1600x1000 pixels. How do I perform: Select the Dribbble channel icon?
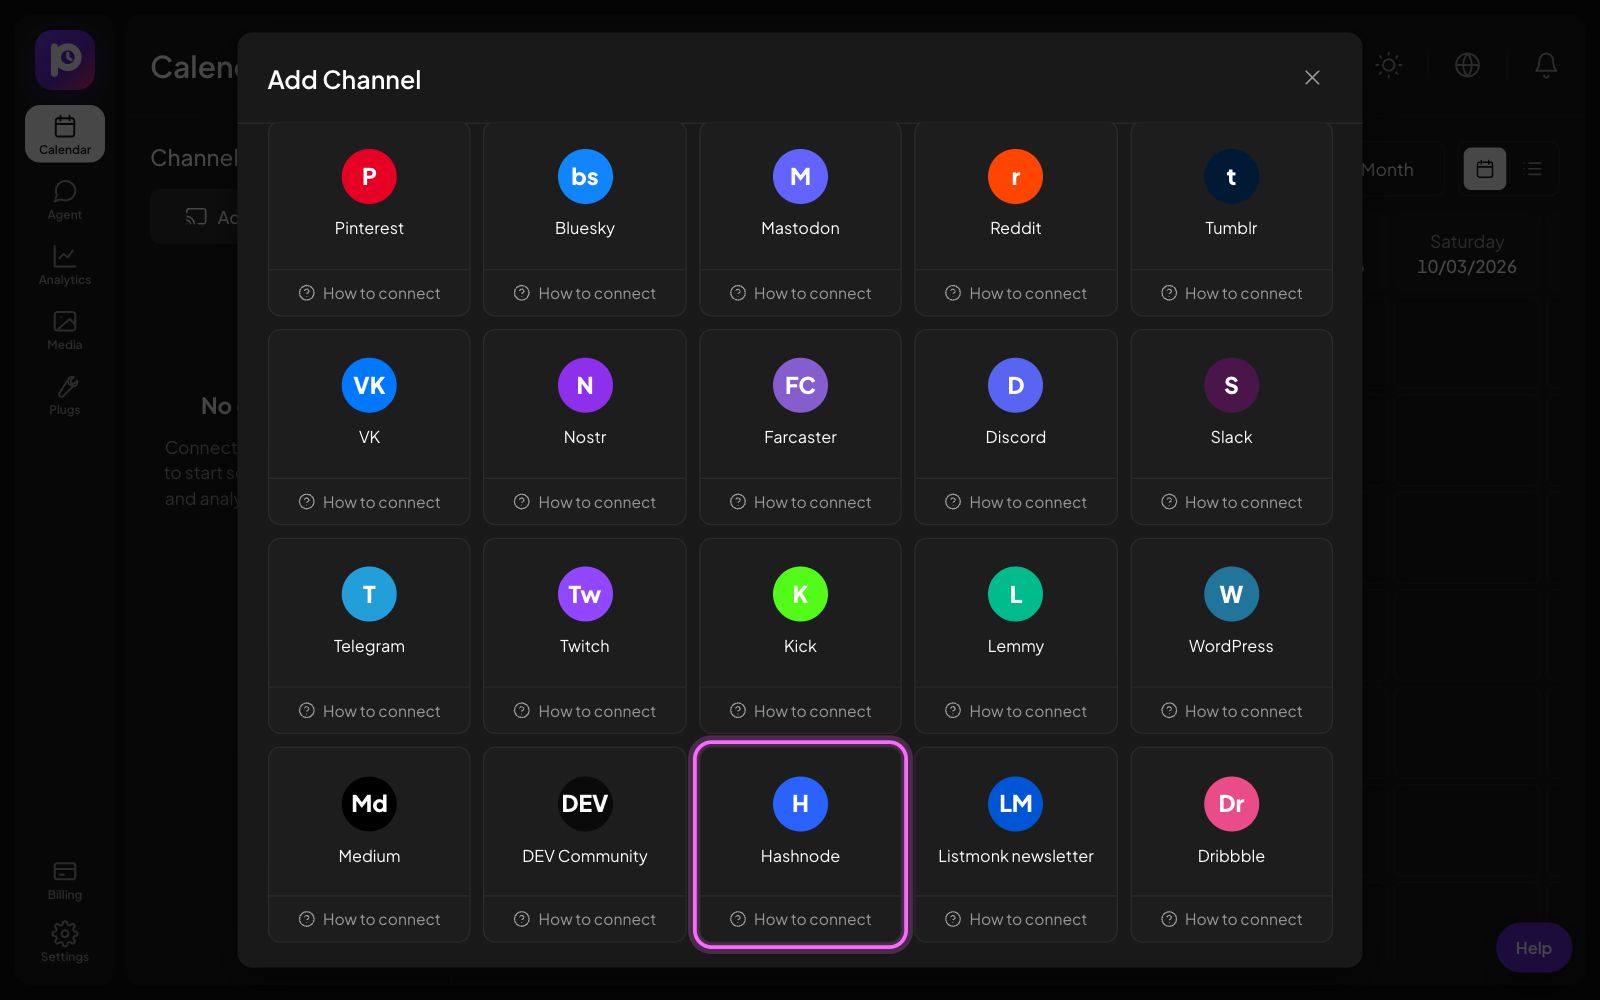click(x=1231, y=803)
